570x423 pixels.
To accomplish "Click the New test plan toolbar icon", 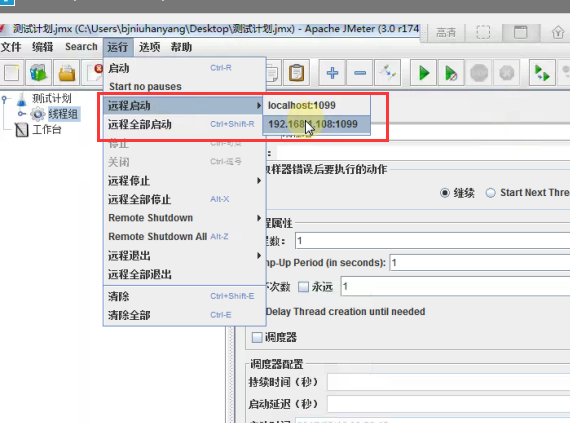I will (x=12, y=73).
